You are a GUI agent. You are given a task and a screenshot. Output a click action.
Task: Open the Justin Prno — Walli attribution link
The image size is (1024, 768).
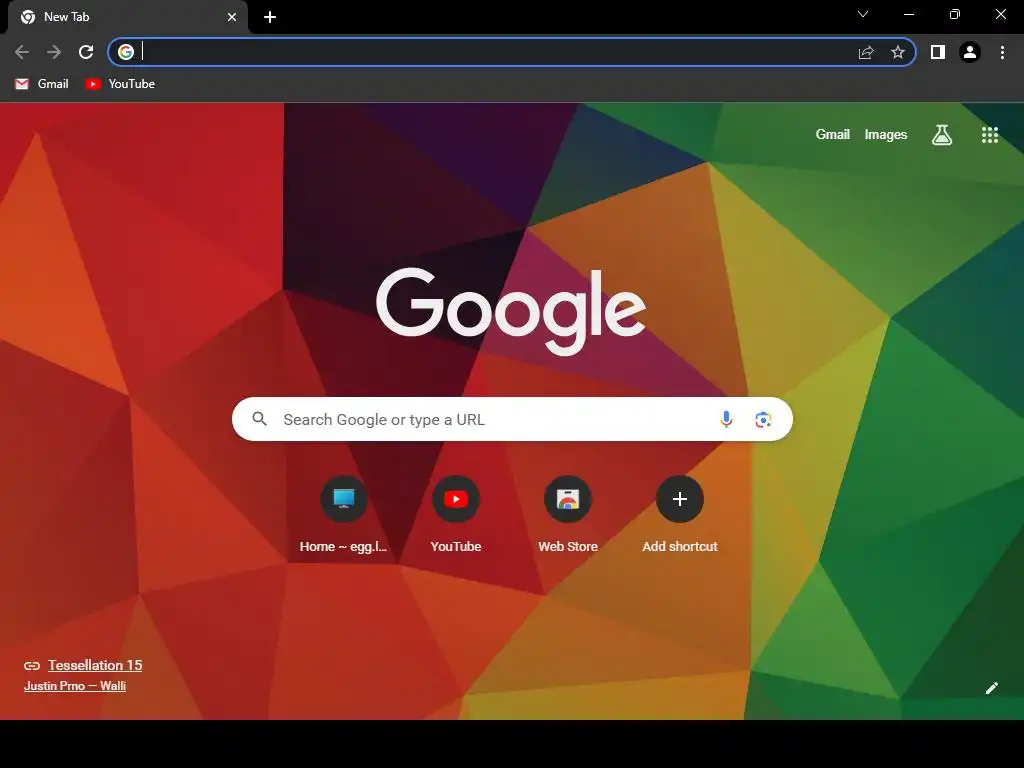click(x=75, y=686)
